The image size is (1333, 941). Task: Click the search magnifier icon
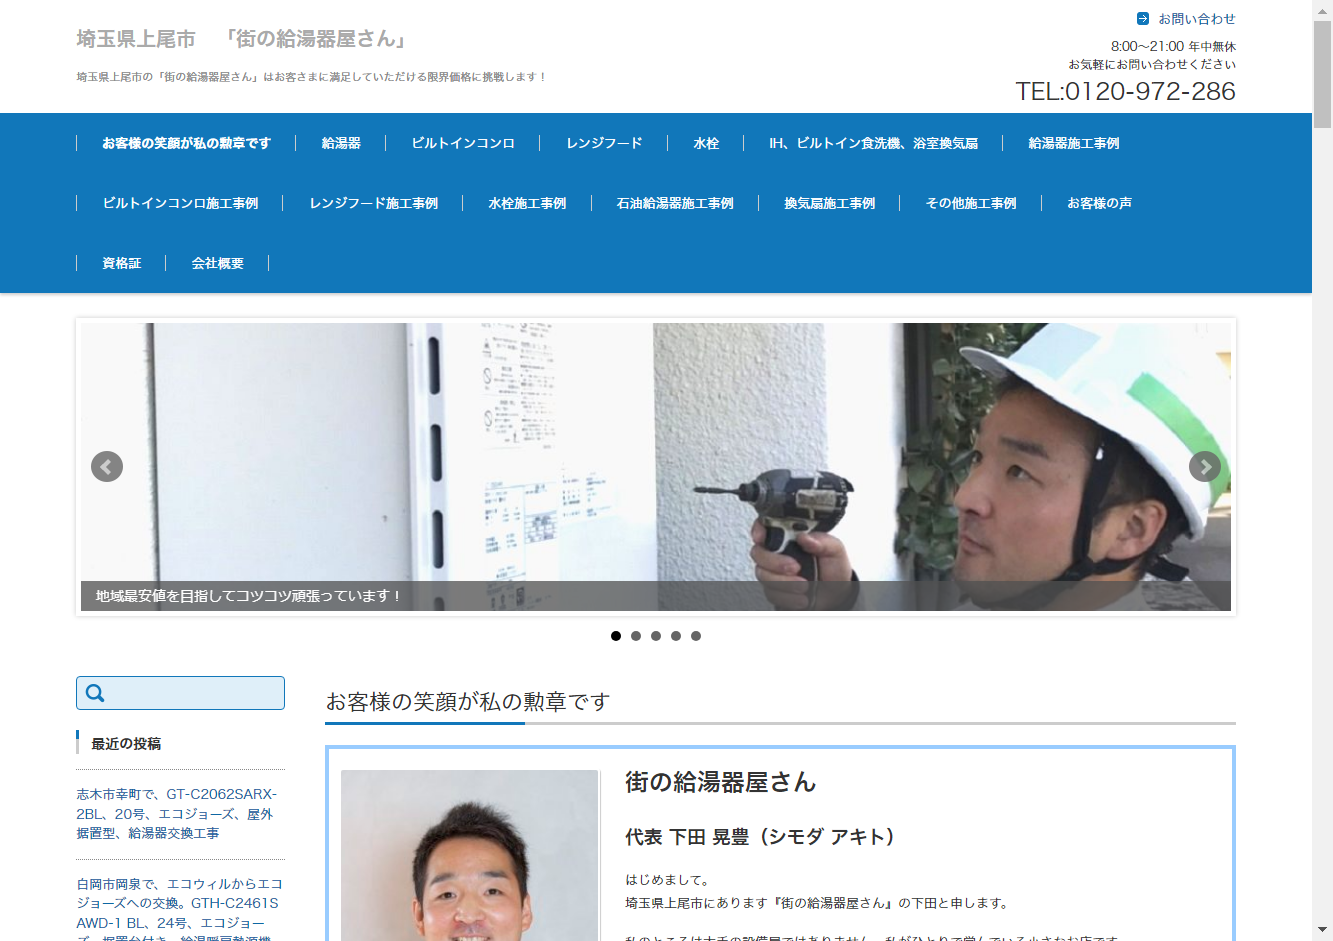tap(95, 693)
